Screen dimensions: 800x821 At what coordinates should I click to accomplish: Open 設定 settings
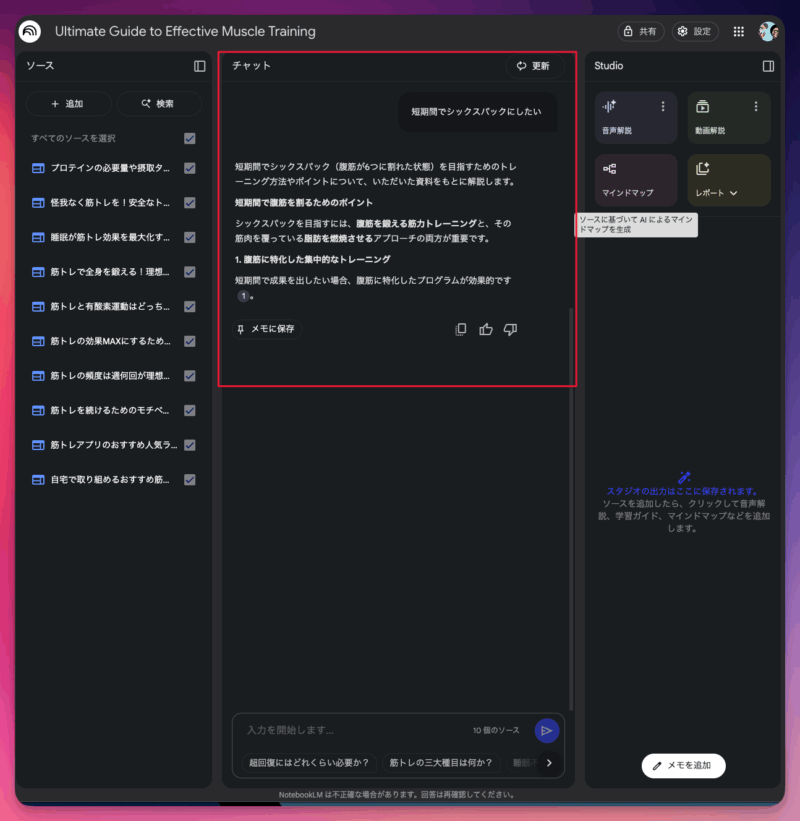(x=695, y=31)
